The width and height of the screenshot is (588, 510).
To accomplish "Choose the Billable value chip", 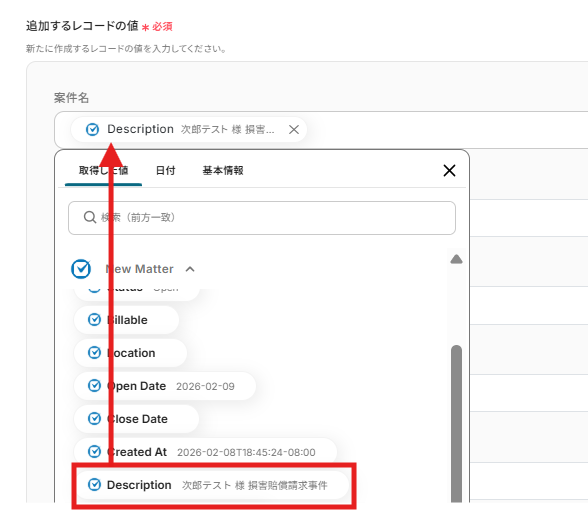I will coord(126,320).
